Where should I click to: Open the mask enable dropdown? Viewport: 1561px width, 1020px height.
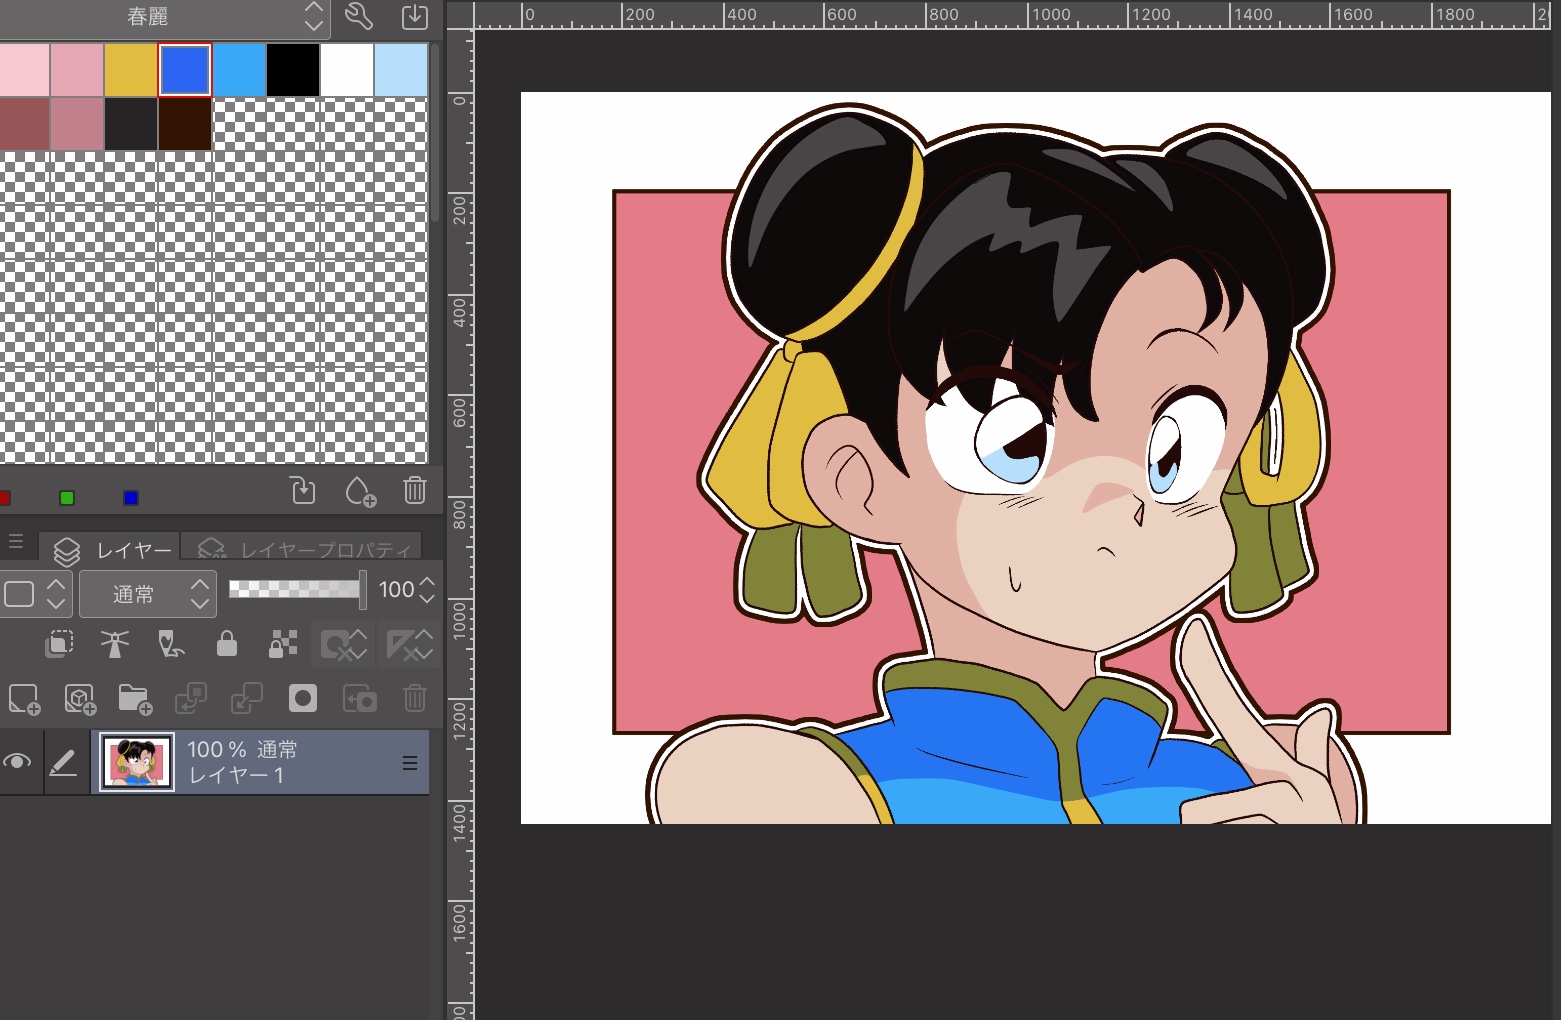coord(345,644)
